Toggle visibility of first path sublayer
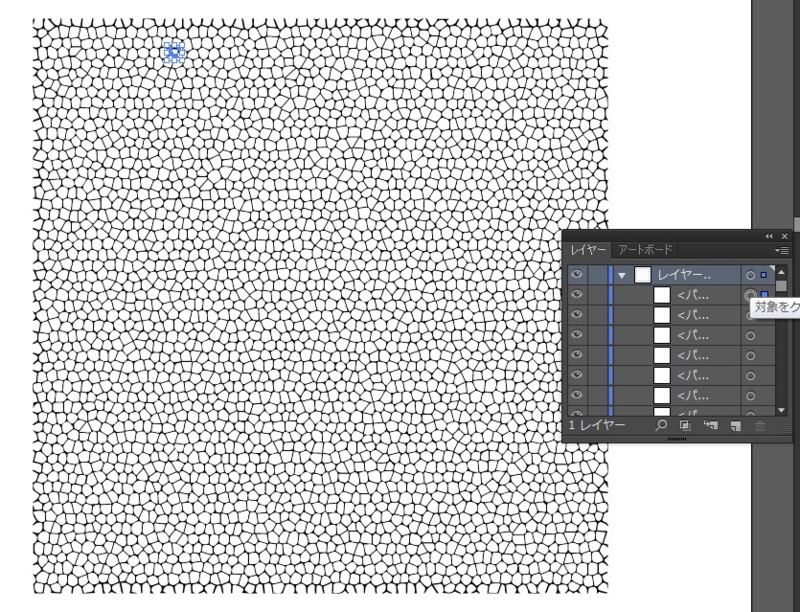 577,294
